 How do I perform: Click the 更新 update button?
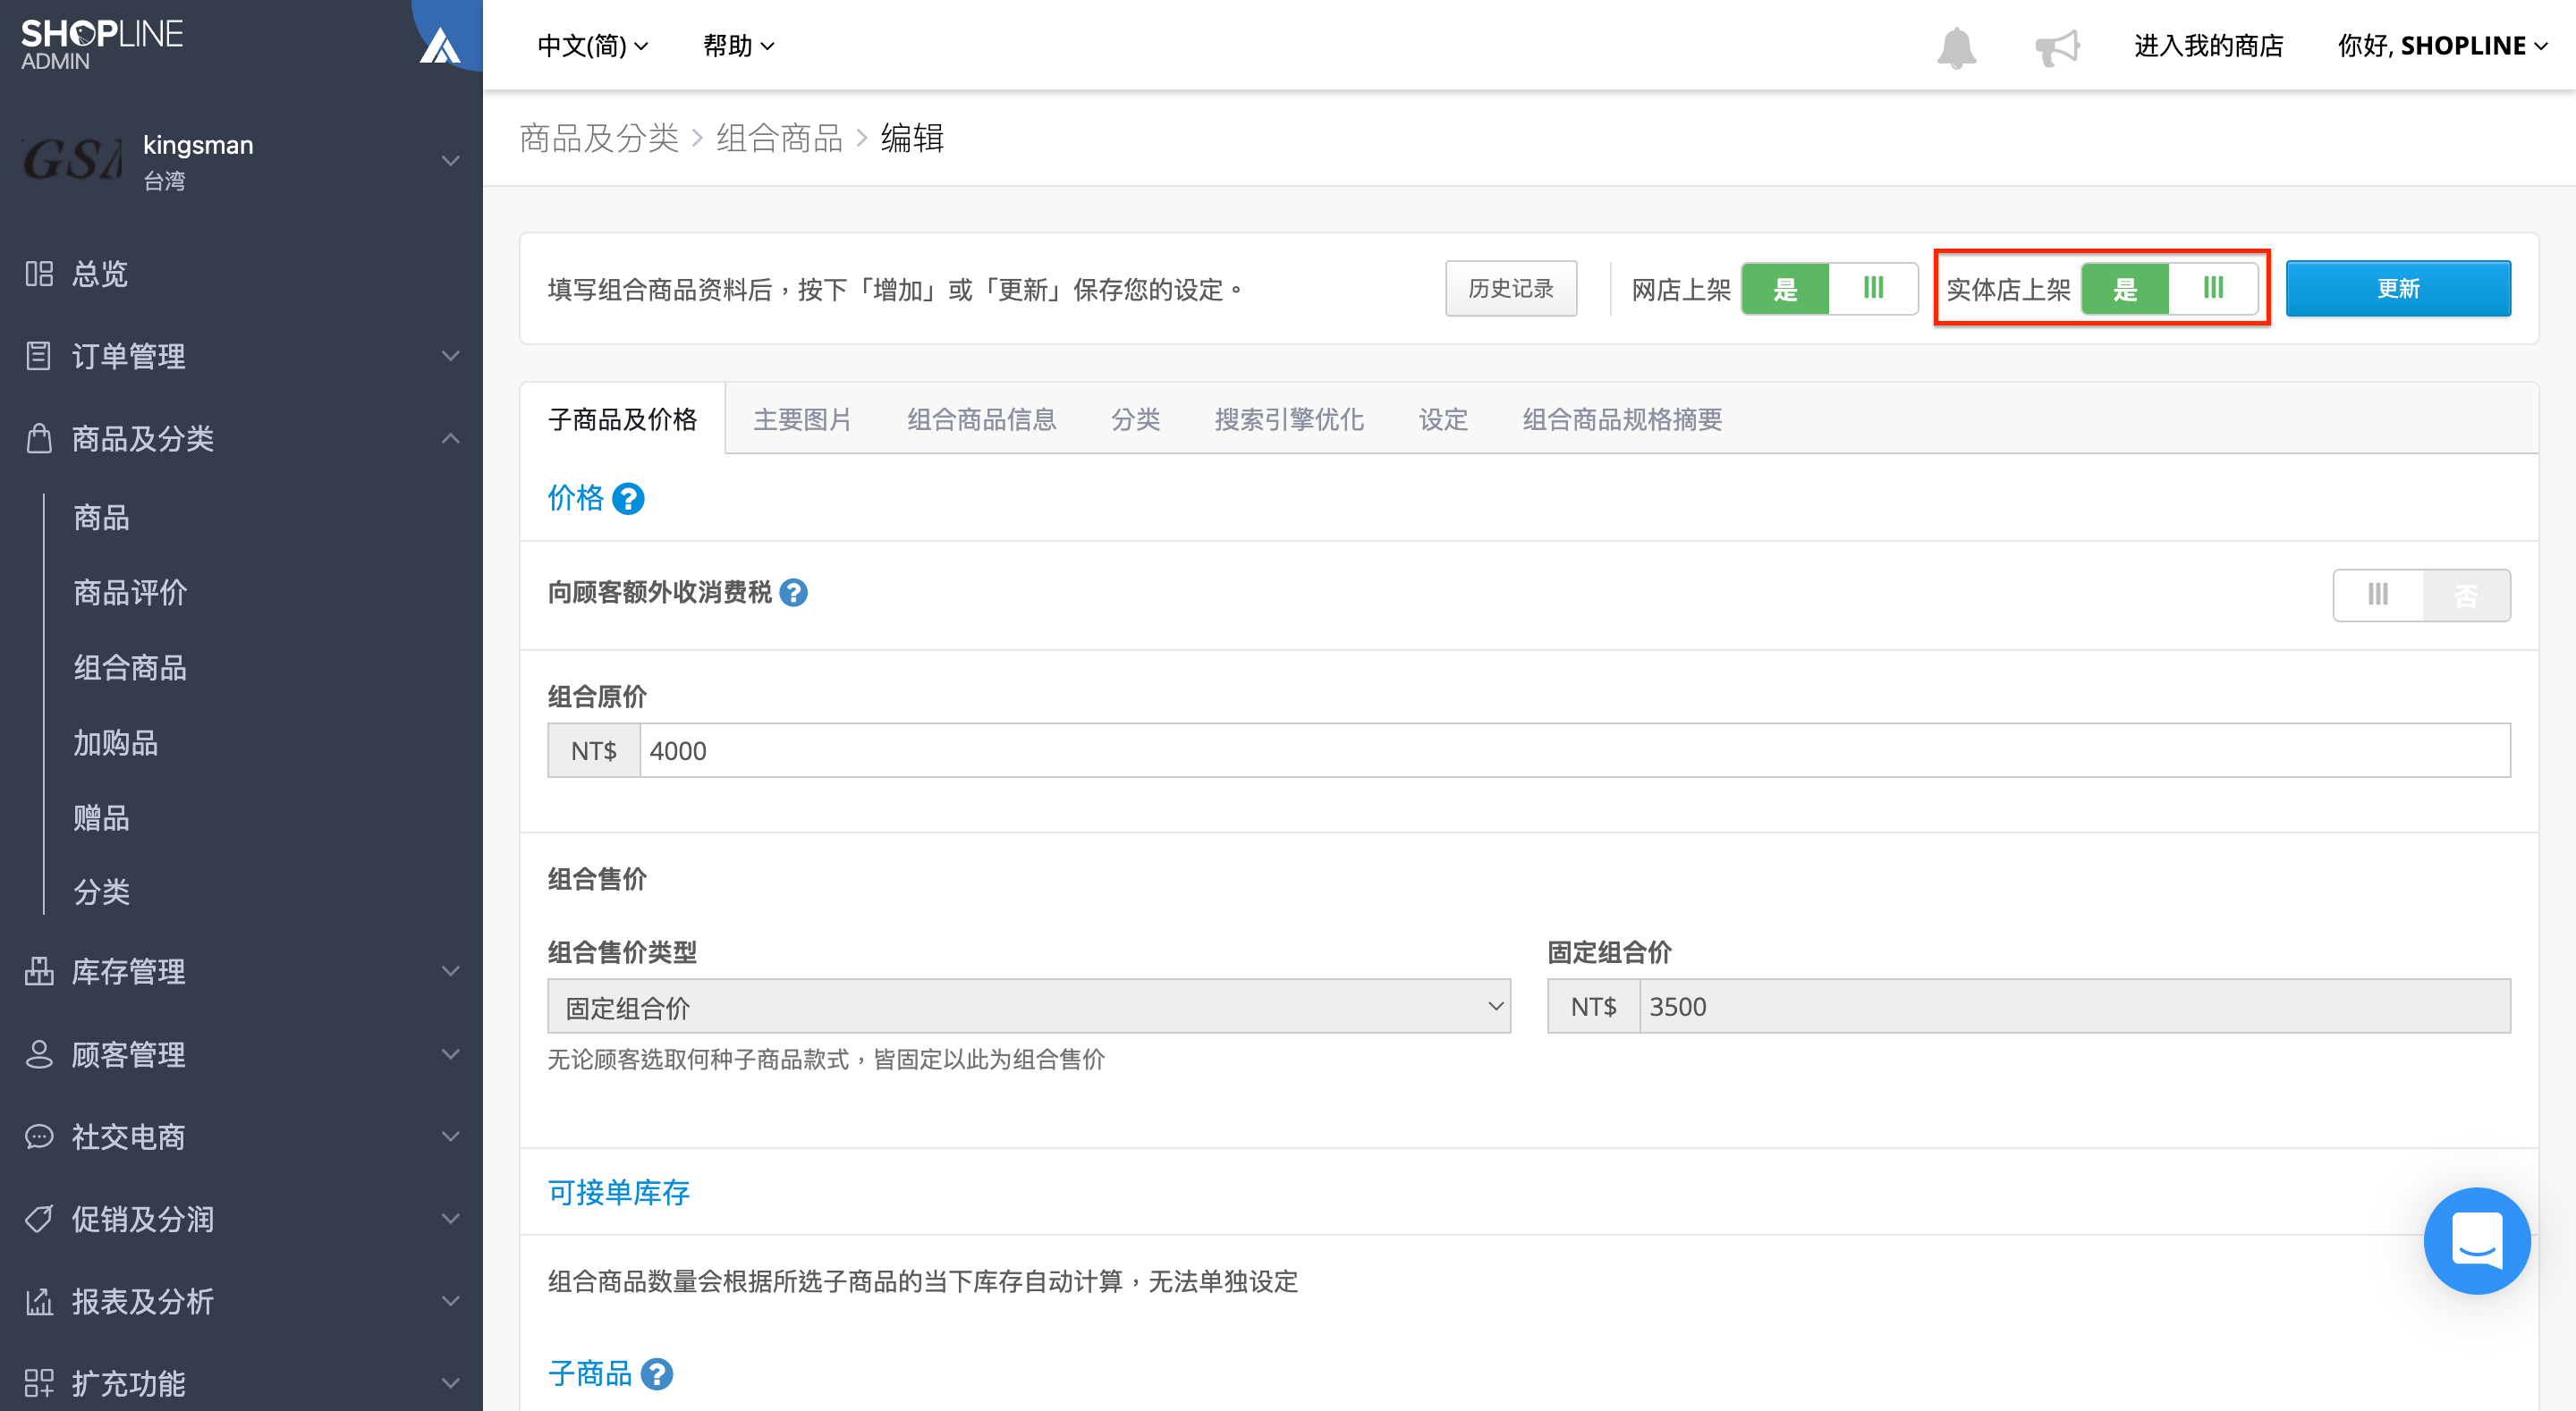2398,289
